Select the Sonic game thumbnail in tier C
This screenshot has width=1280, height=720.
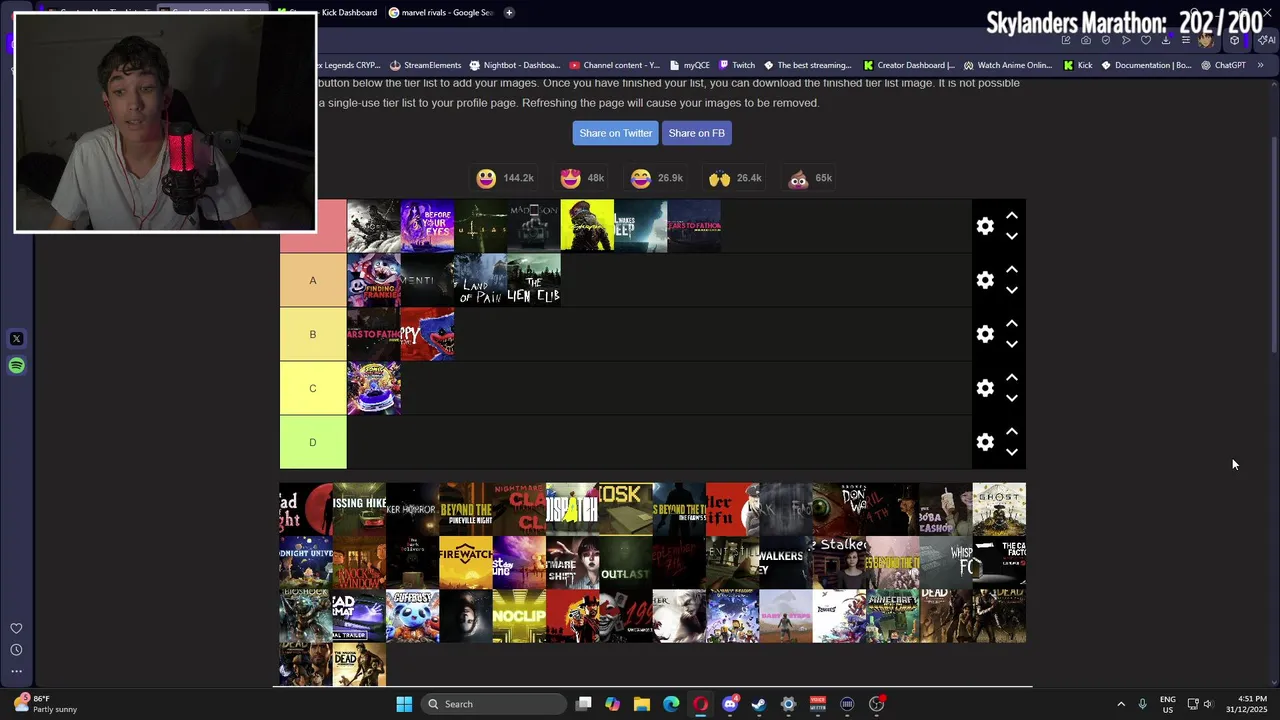(x=374, y=388)
